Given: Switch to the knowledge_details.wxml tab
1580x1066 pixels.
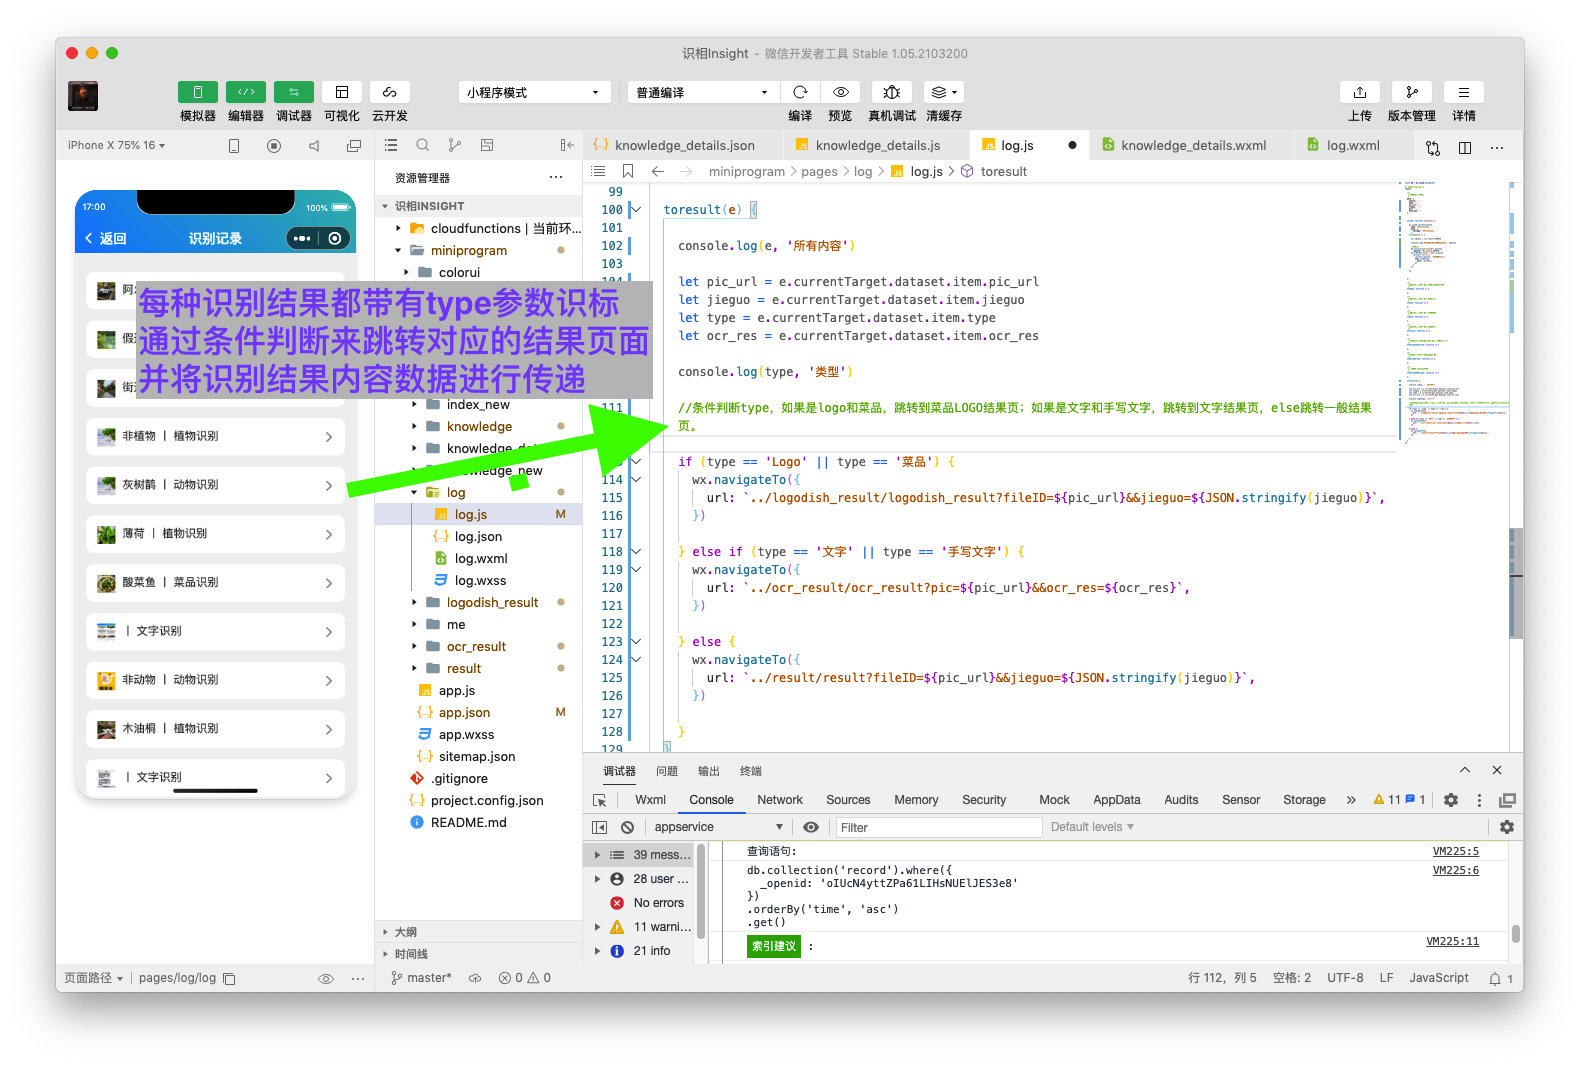Looking at the screenshot, I should click(1193, 145).
